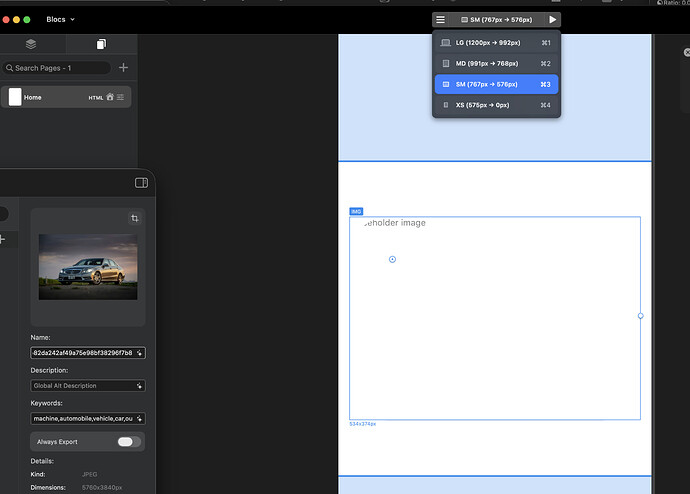Screen dimensions: 690x494
Task: Click the tablet icon beside MD breakpoint
Action: click(446, 63)
